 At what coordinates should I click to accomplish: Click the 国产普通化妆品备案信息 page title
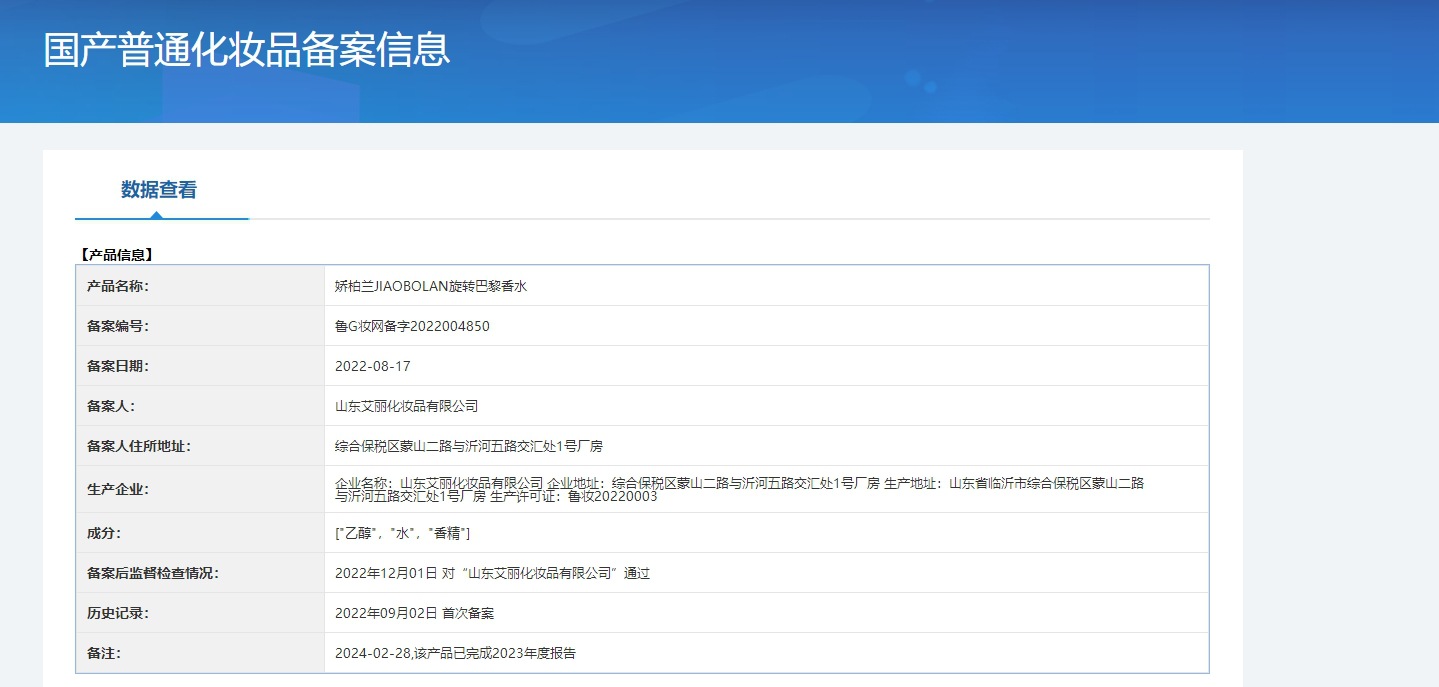(247, 50)
